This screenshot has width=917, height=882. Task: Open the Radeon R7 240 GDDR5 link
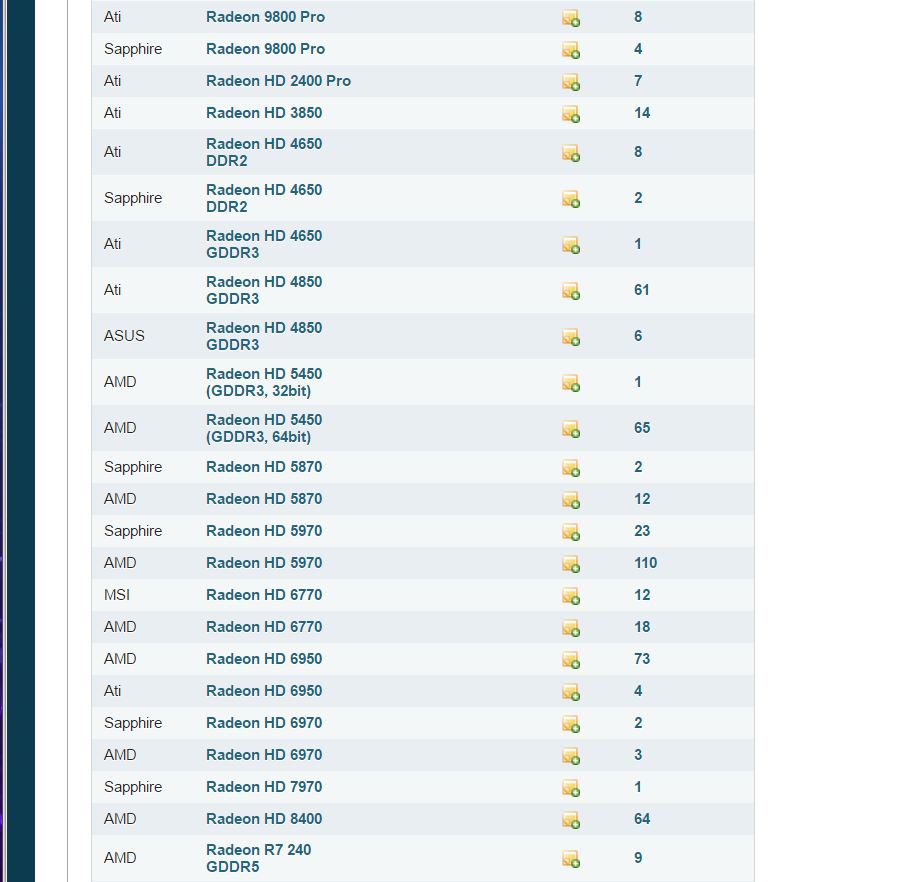(258, 858)
